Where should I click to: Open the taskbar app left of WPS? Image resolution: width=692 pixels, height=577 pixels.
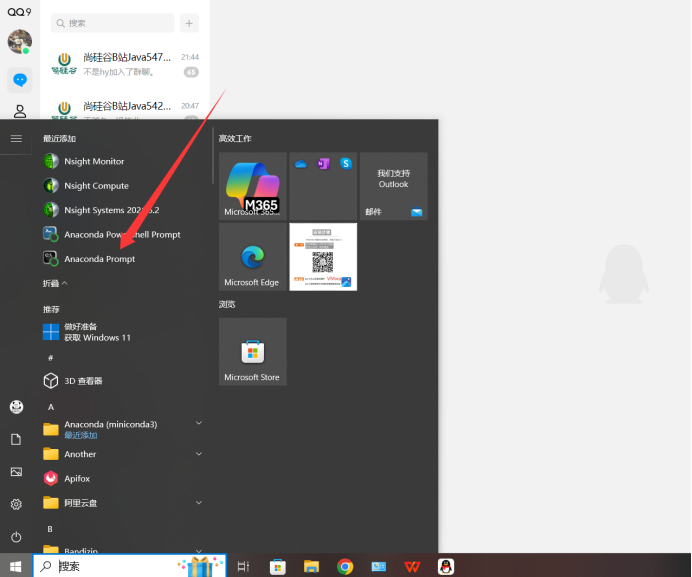pyautogui.click(x=379, y=566)
